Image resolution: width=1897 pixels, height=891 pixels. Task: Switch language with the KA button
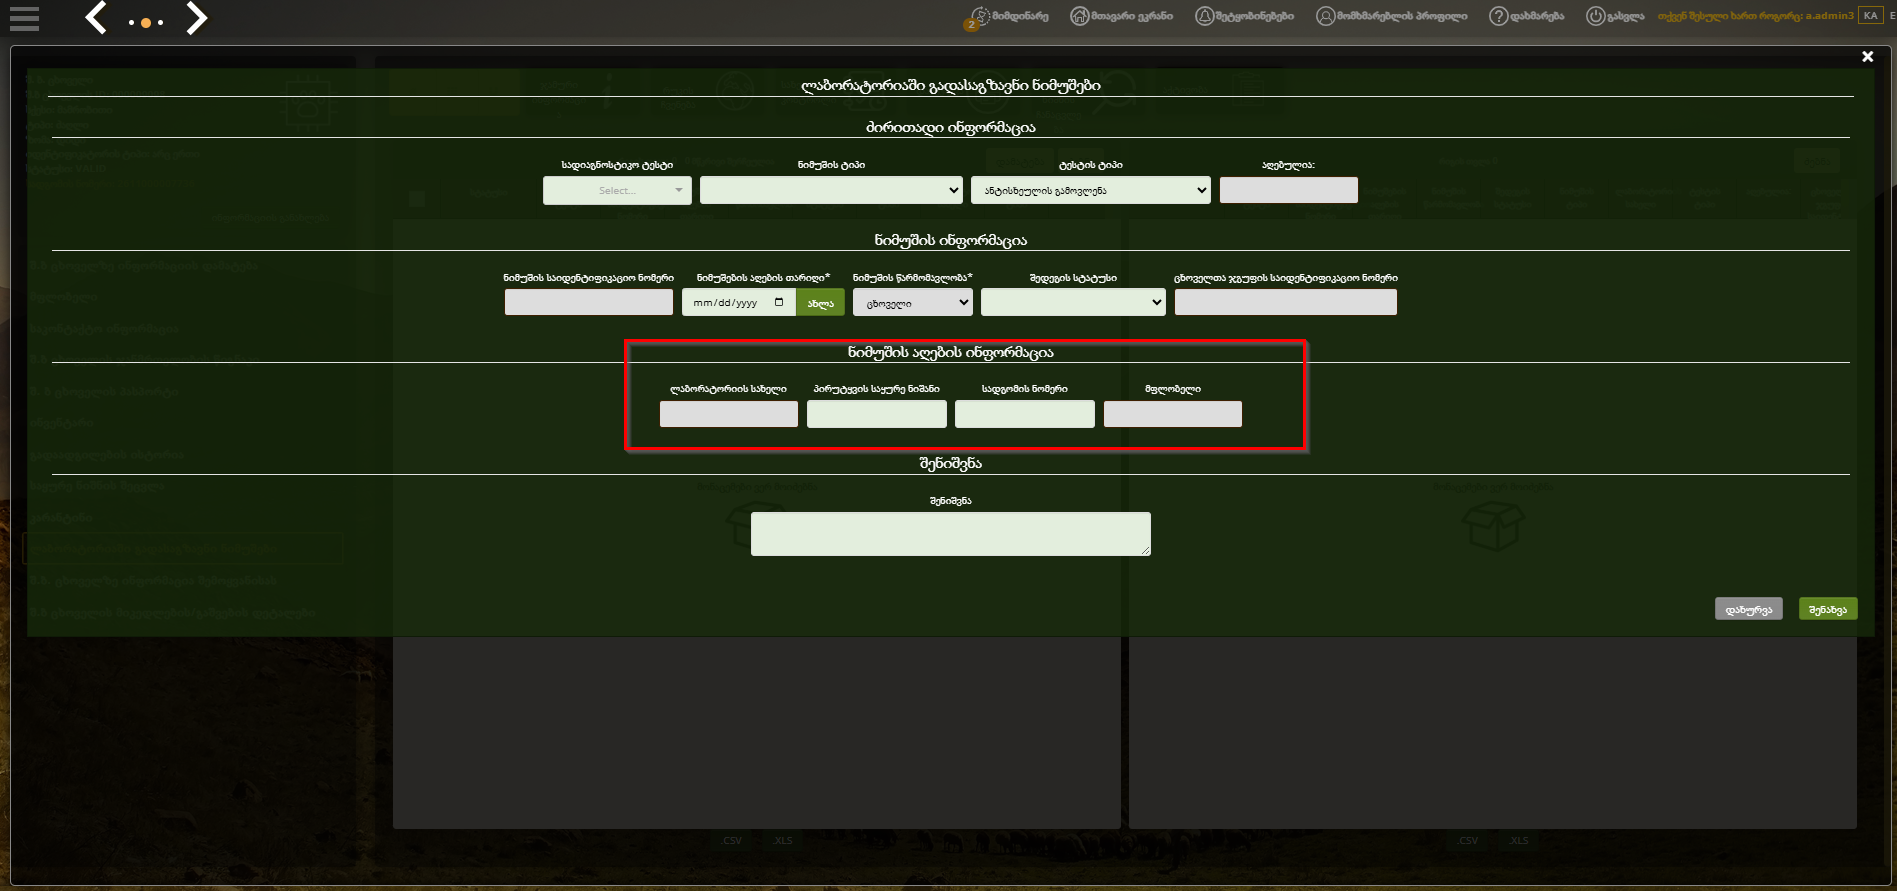[x=1870, y=16]
